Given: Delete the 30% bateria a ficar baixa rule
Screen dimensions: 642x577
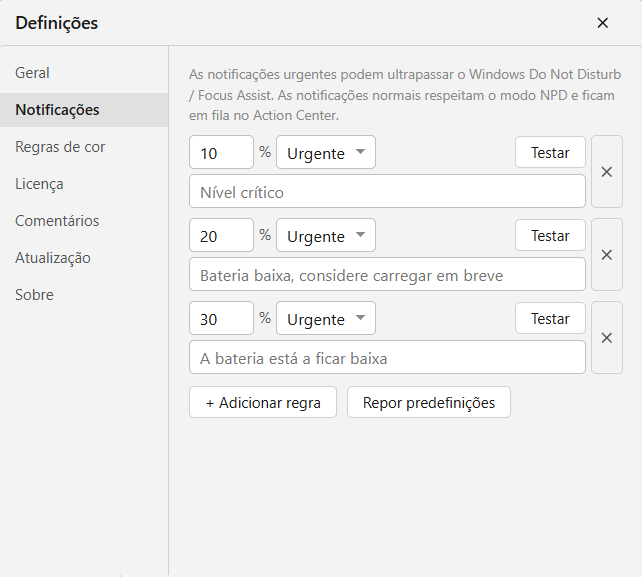Looking at the screenshot, I should tap(607, 338).
